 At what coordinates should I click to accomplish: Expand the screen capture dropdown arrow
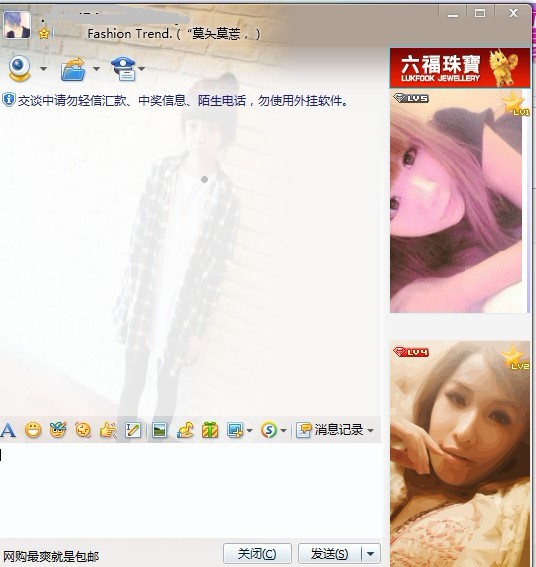tap(249, 431)
